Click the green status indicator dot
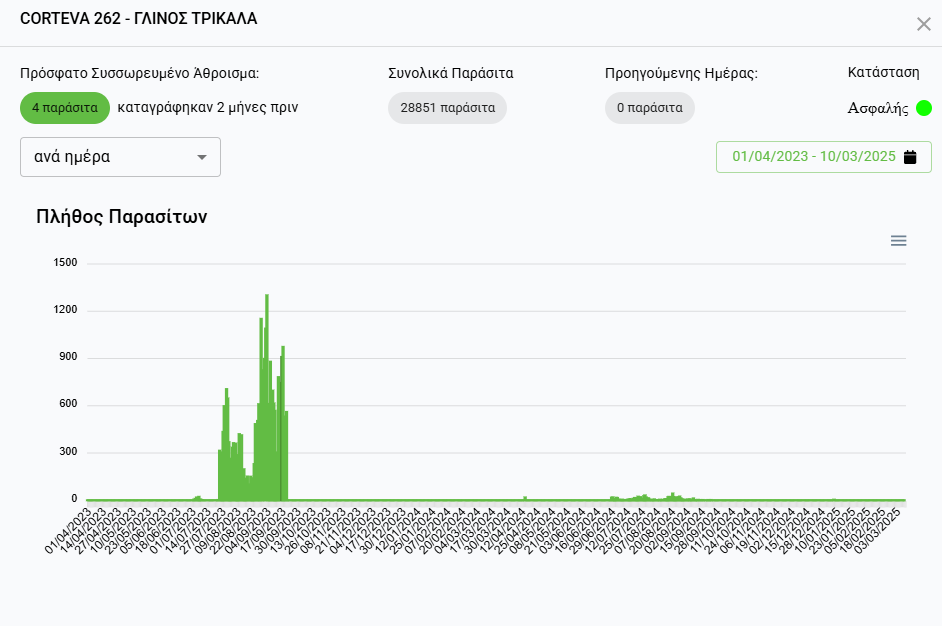This screenshot has height=626, width=942. pyautogui.click(x=923, y=108)
